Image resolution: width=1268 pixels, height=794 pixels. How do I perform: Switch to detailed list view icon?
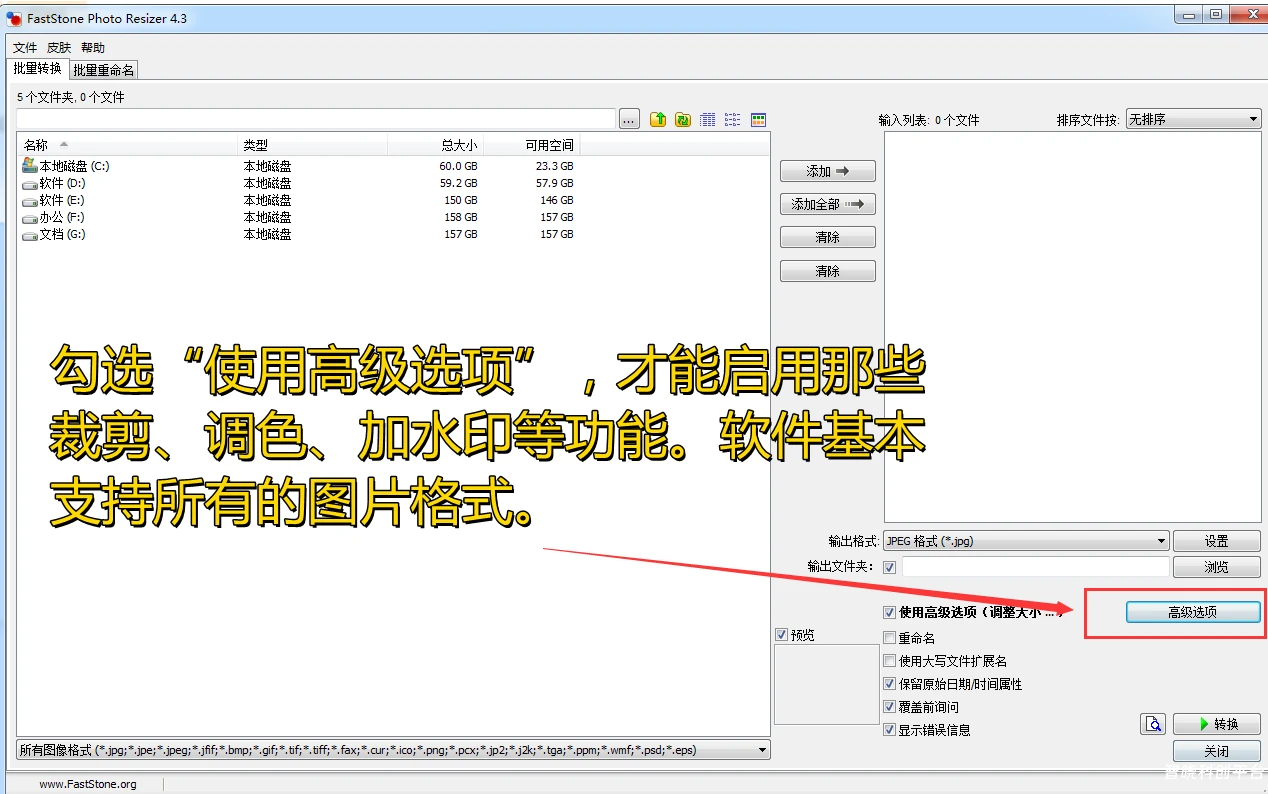707,119
